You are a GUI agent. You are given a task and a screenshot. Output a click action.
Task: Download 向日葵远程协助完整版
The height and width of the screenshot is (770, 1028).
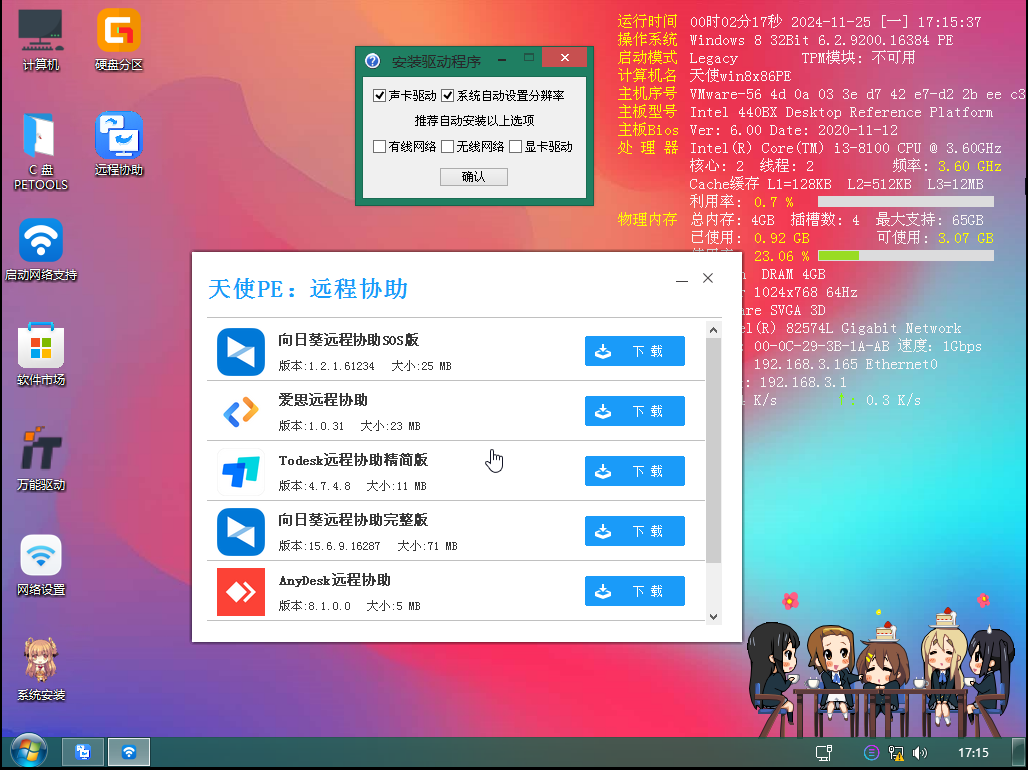tap(635, 531)
